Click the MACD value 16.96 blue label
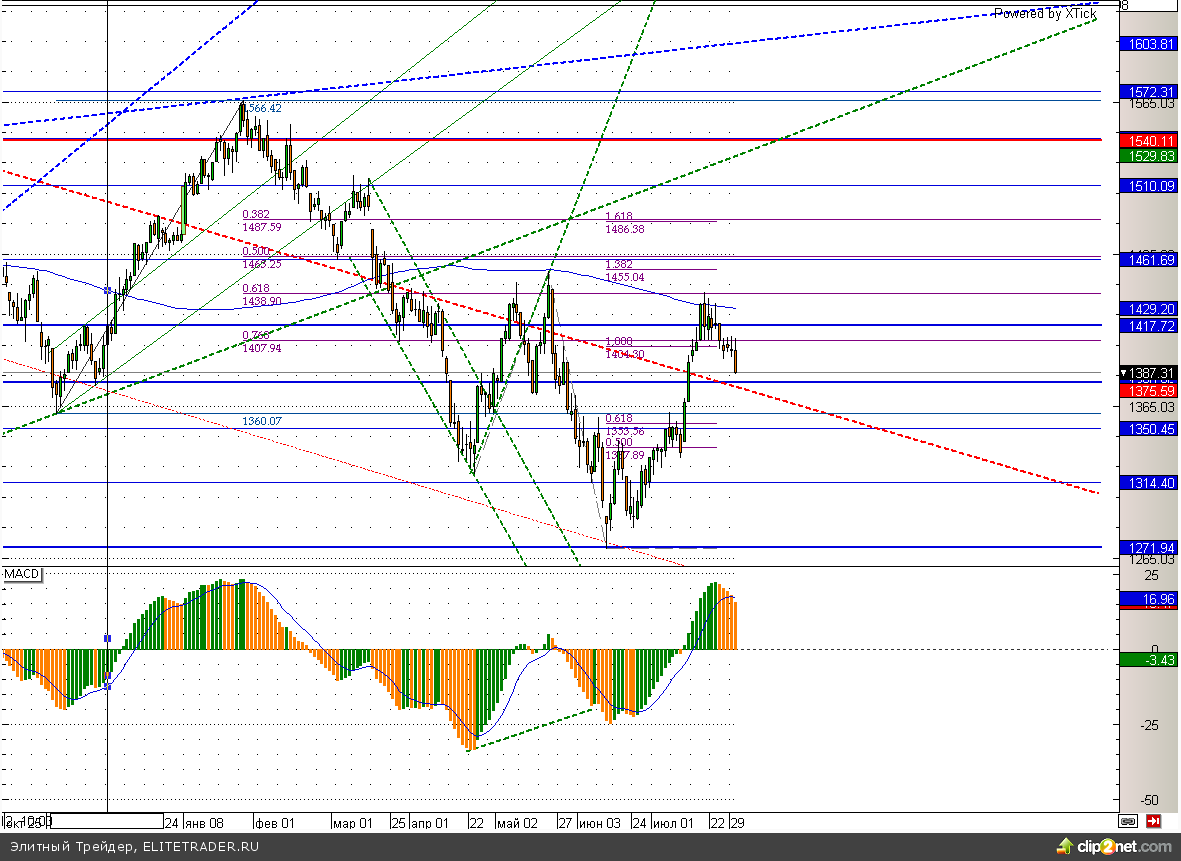 point(1149,599)
